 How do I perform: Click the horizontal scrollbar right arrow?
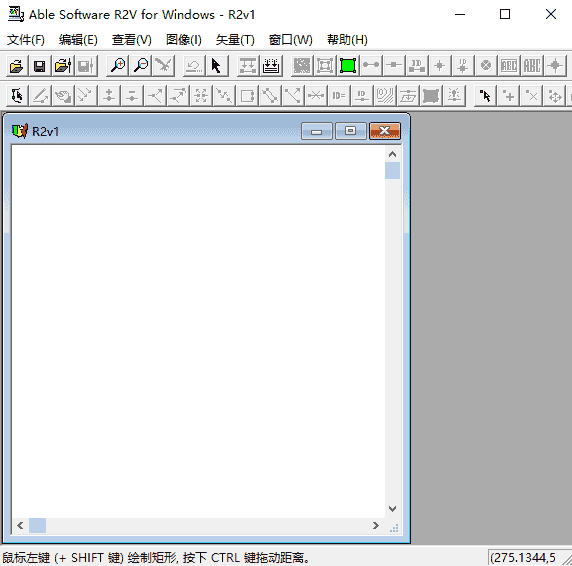click(376, 526)
